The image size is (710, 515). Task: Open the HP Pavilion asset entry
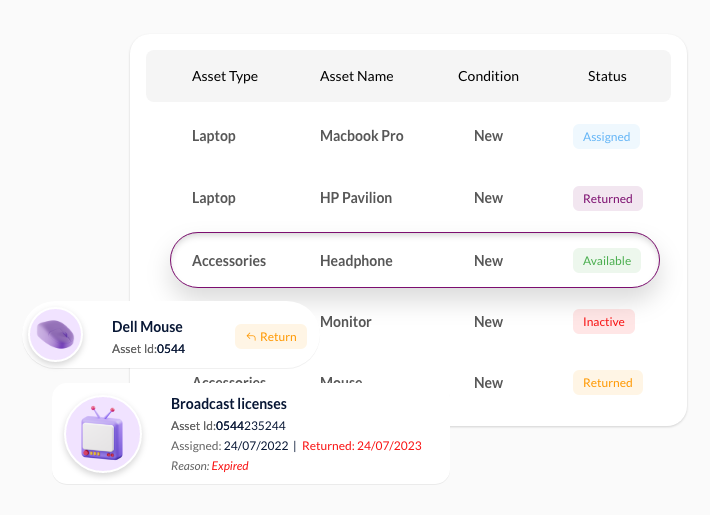point(356,198)
